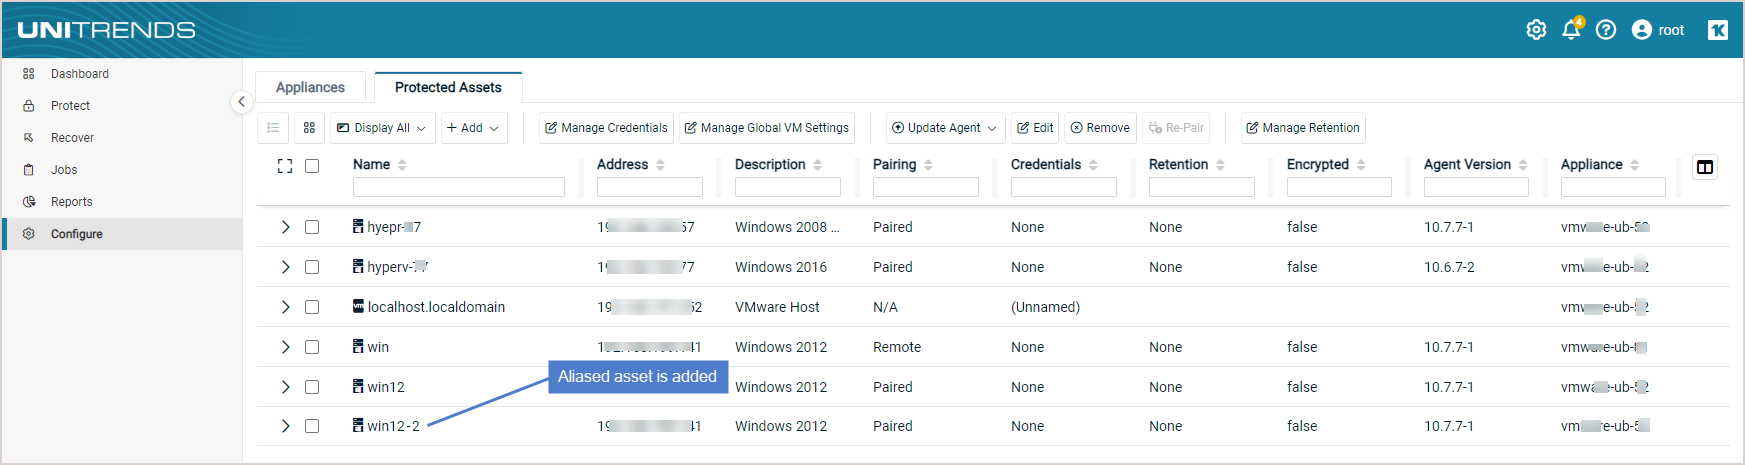The image size is (1745, 465).
Task: Open the Display All dropdown
Action: (382, 128)
